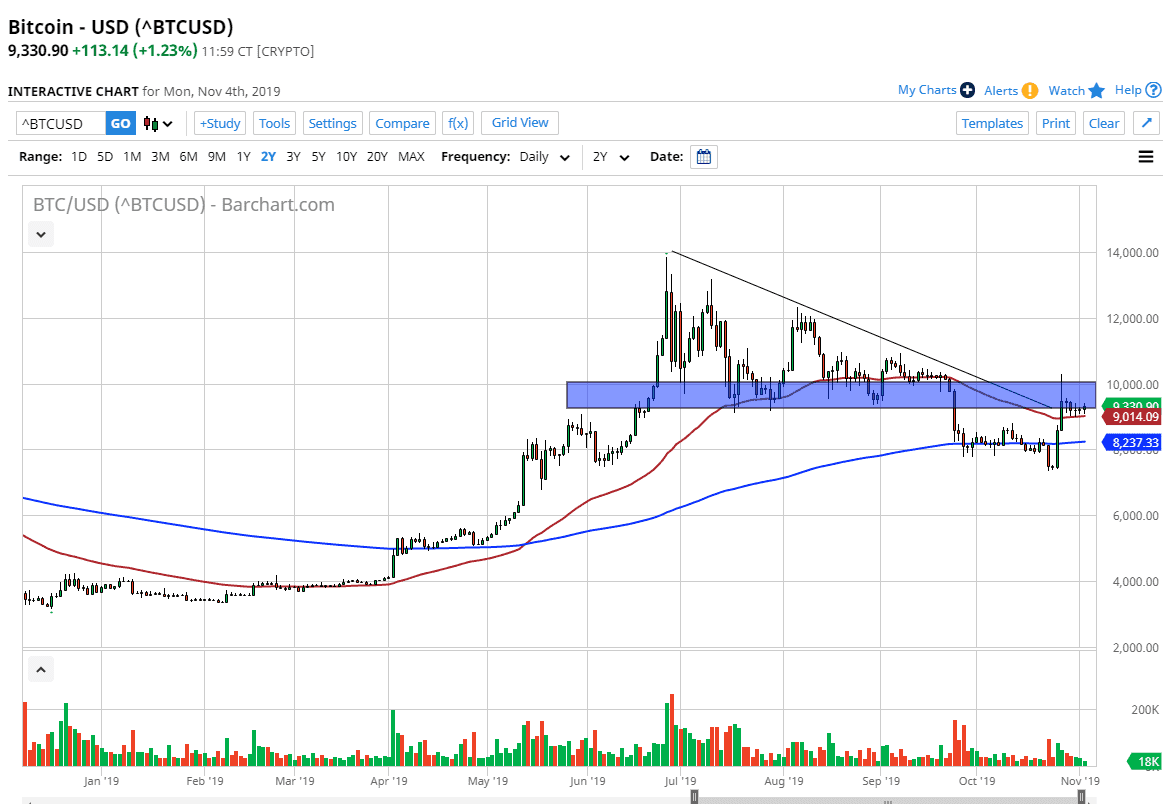Expand chart with the arrow icon
Screen dimensions: 1167x804
[1146, 122]
